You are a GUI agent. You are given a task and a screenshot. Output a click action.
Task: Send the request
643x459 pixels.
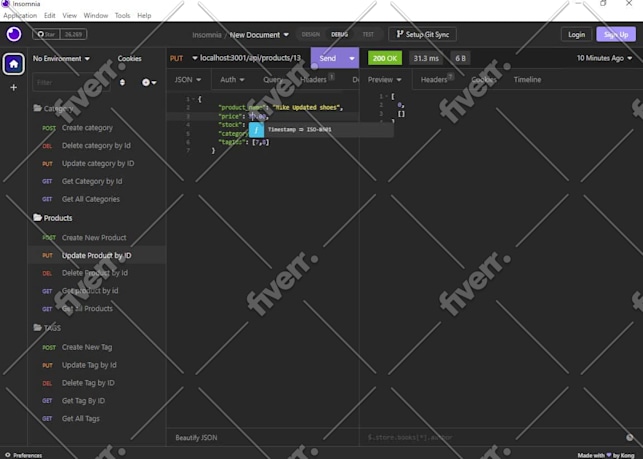328,58
